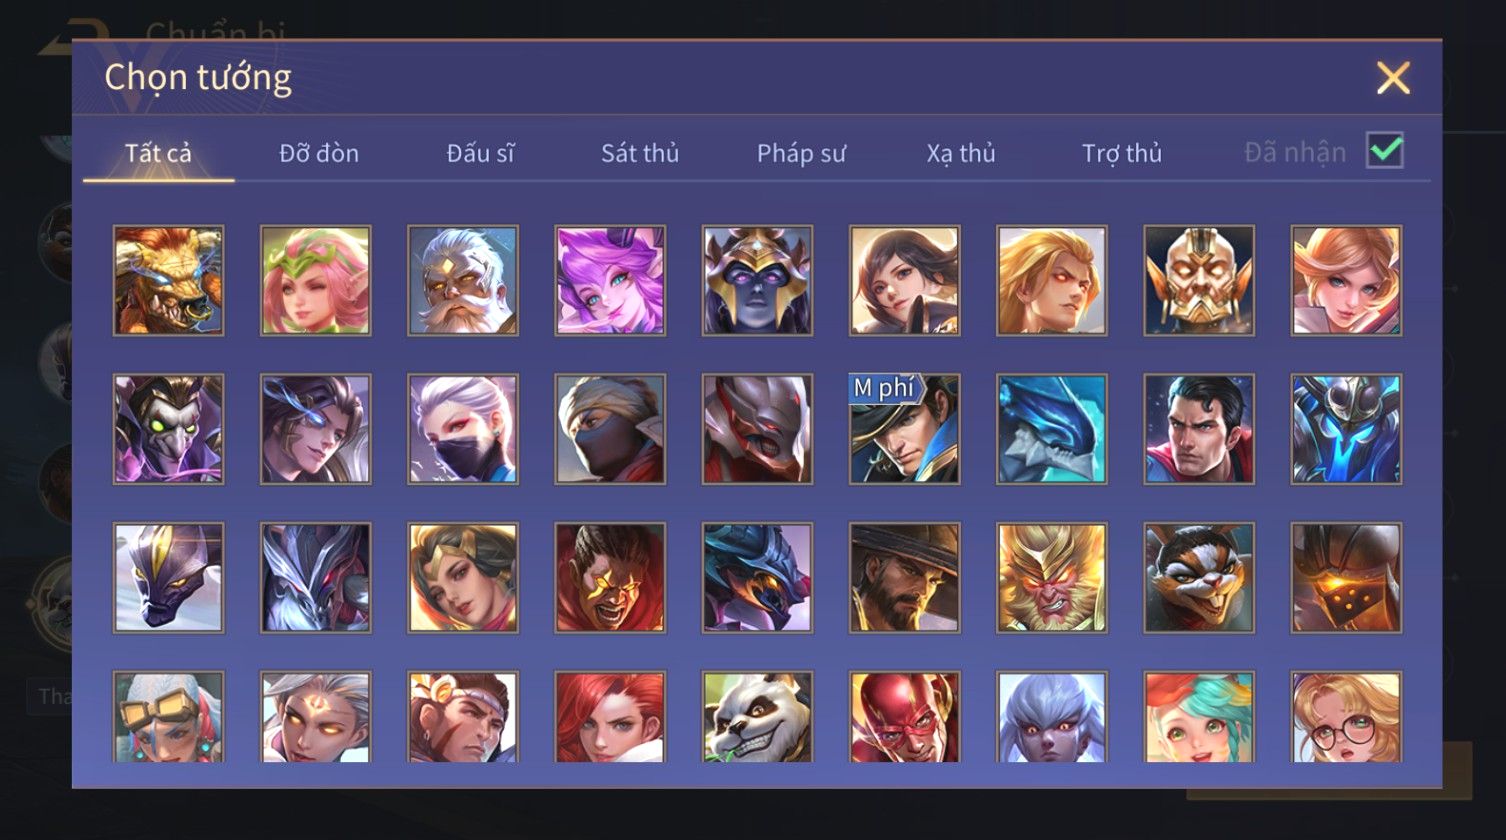Close the 'Chọn tướng' dialog

click(x=1393, y=78)
